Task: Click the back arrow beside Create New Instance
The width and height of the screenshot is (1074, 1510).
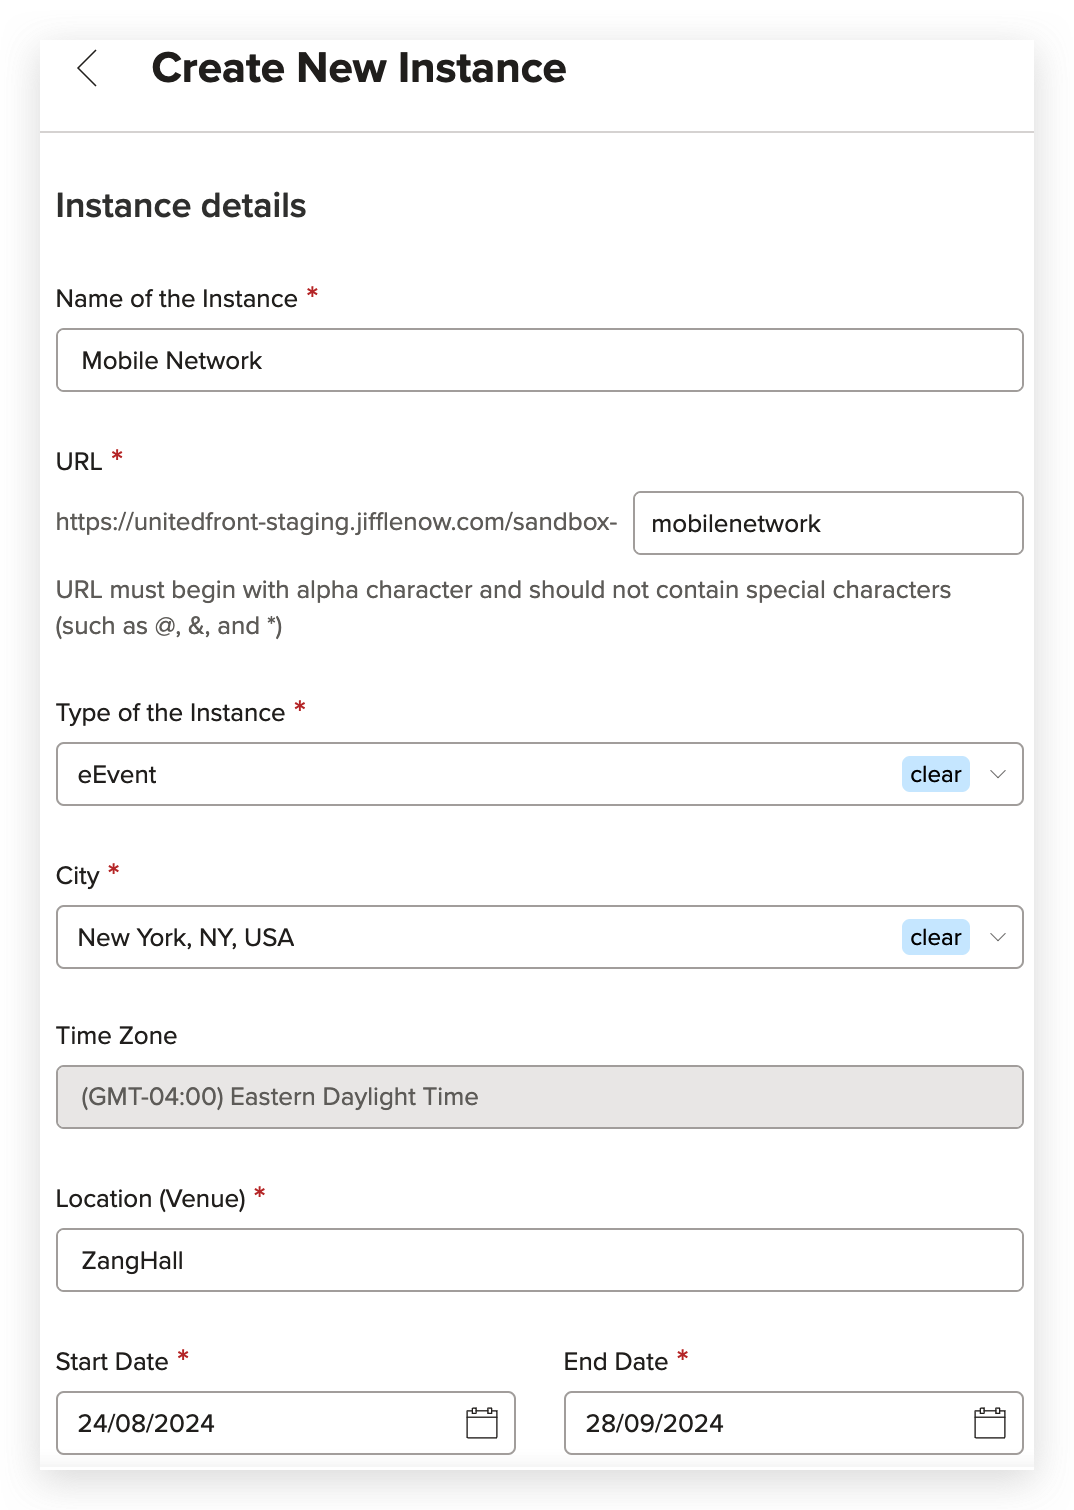Action: click(87, 70)
